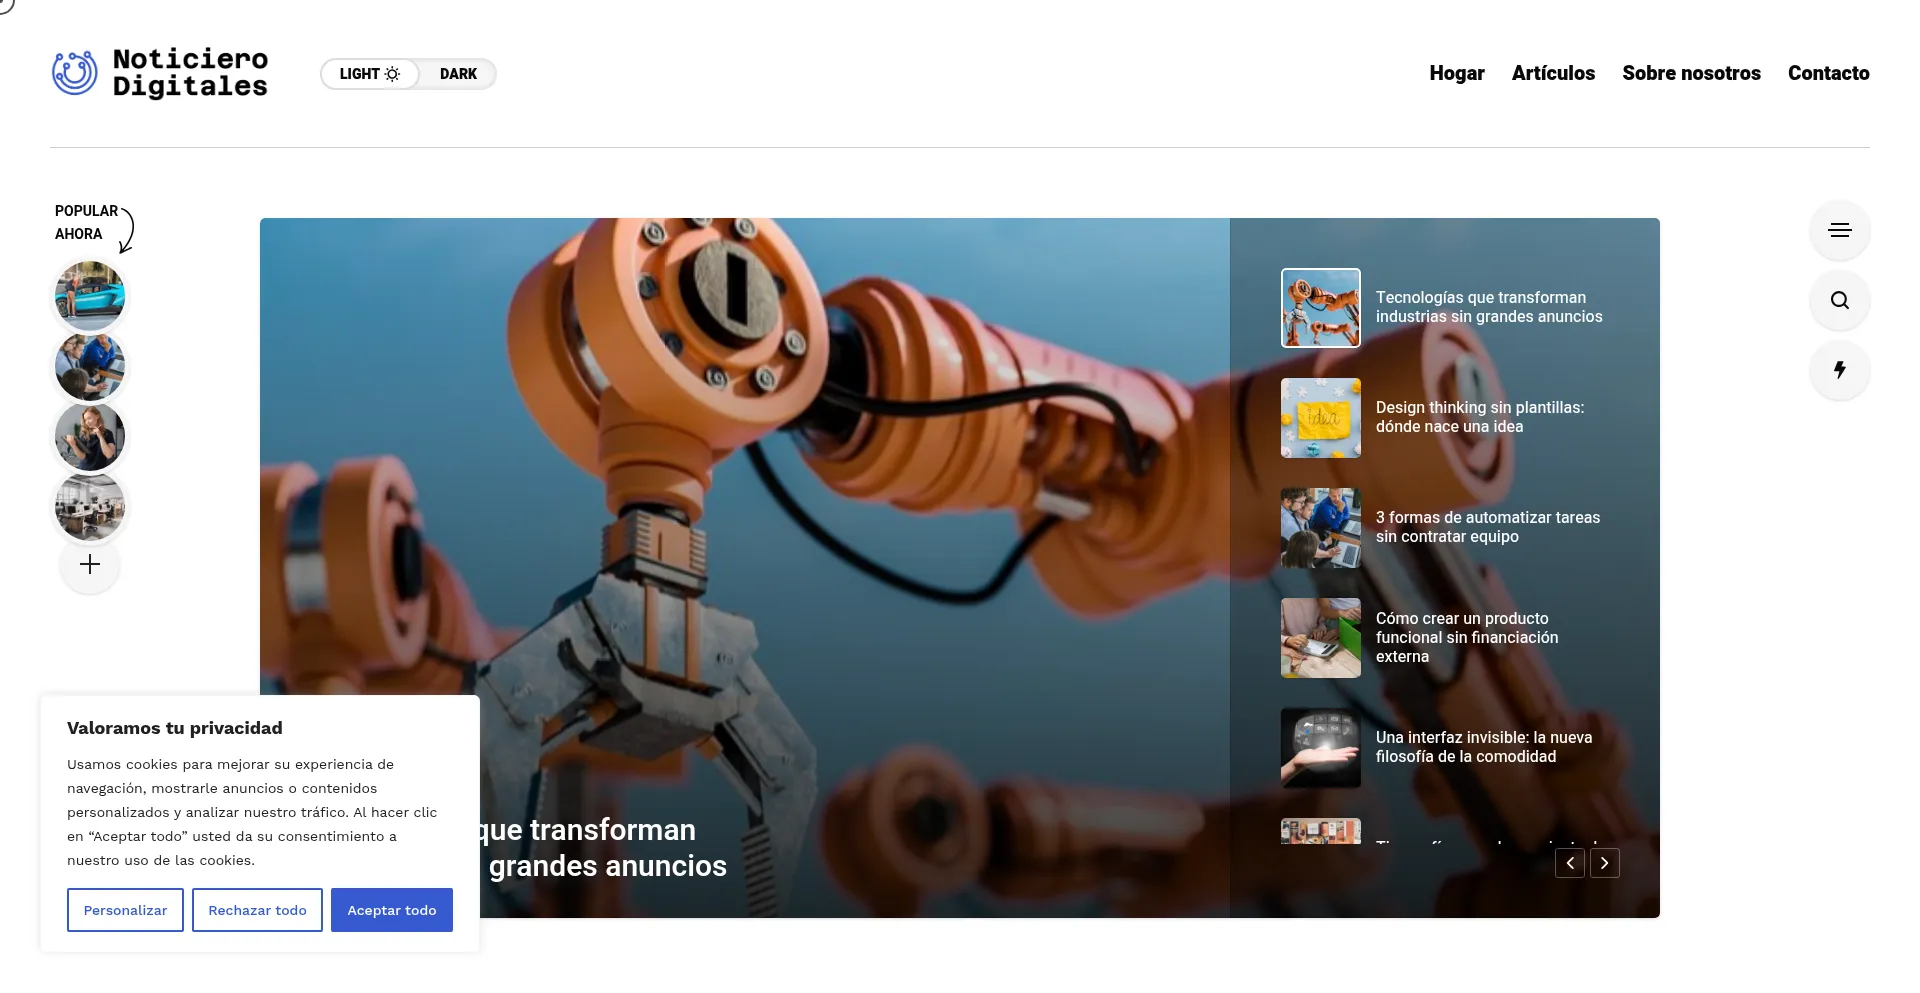This screenshot has height=993, width=1920.
Task: Click the yellow idea note thumbnail
Action: tap(1321, 418)
